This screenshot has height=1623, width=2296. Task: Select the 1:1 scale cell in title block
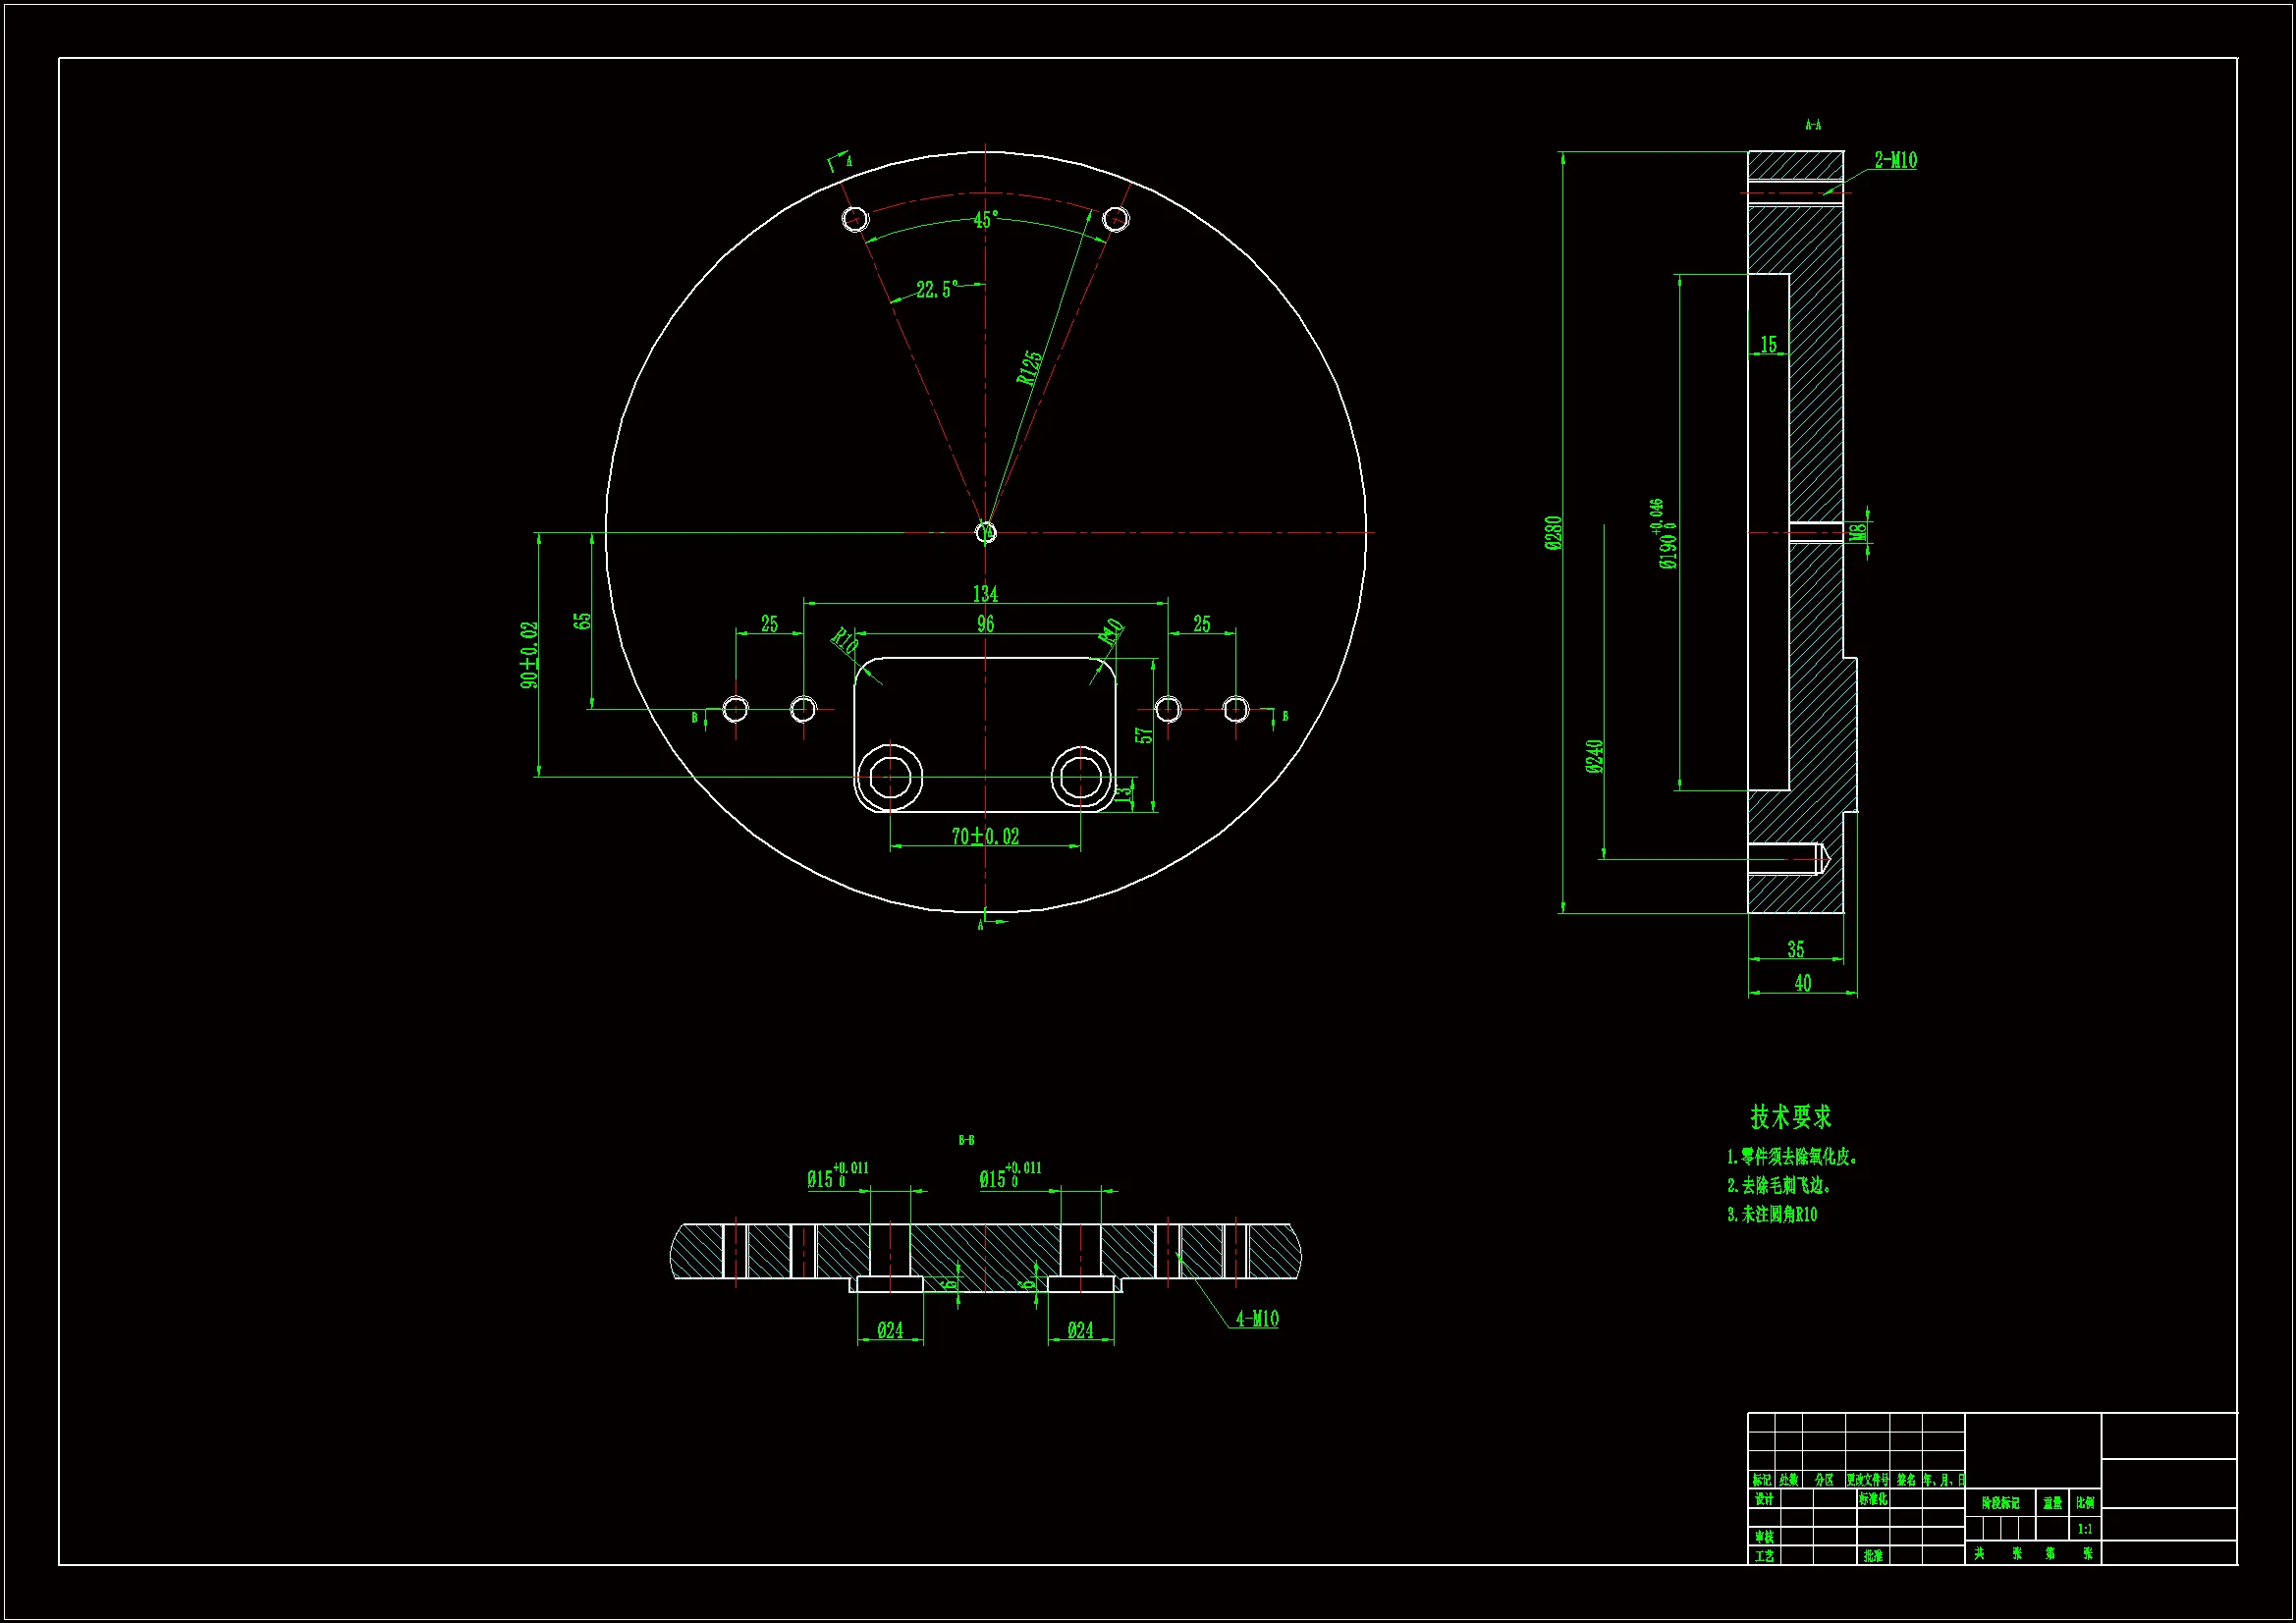tap(2084, 1529)
